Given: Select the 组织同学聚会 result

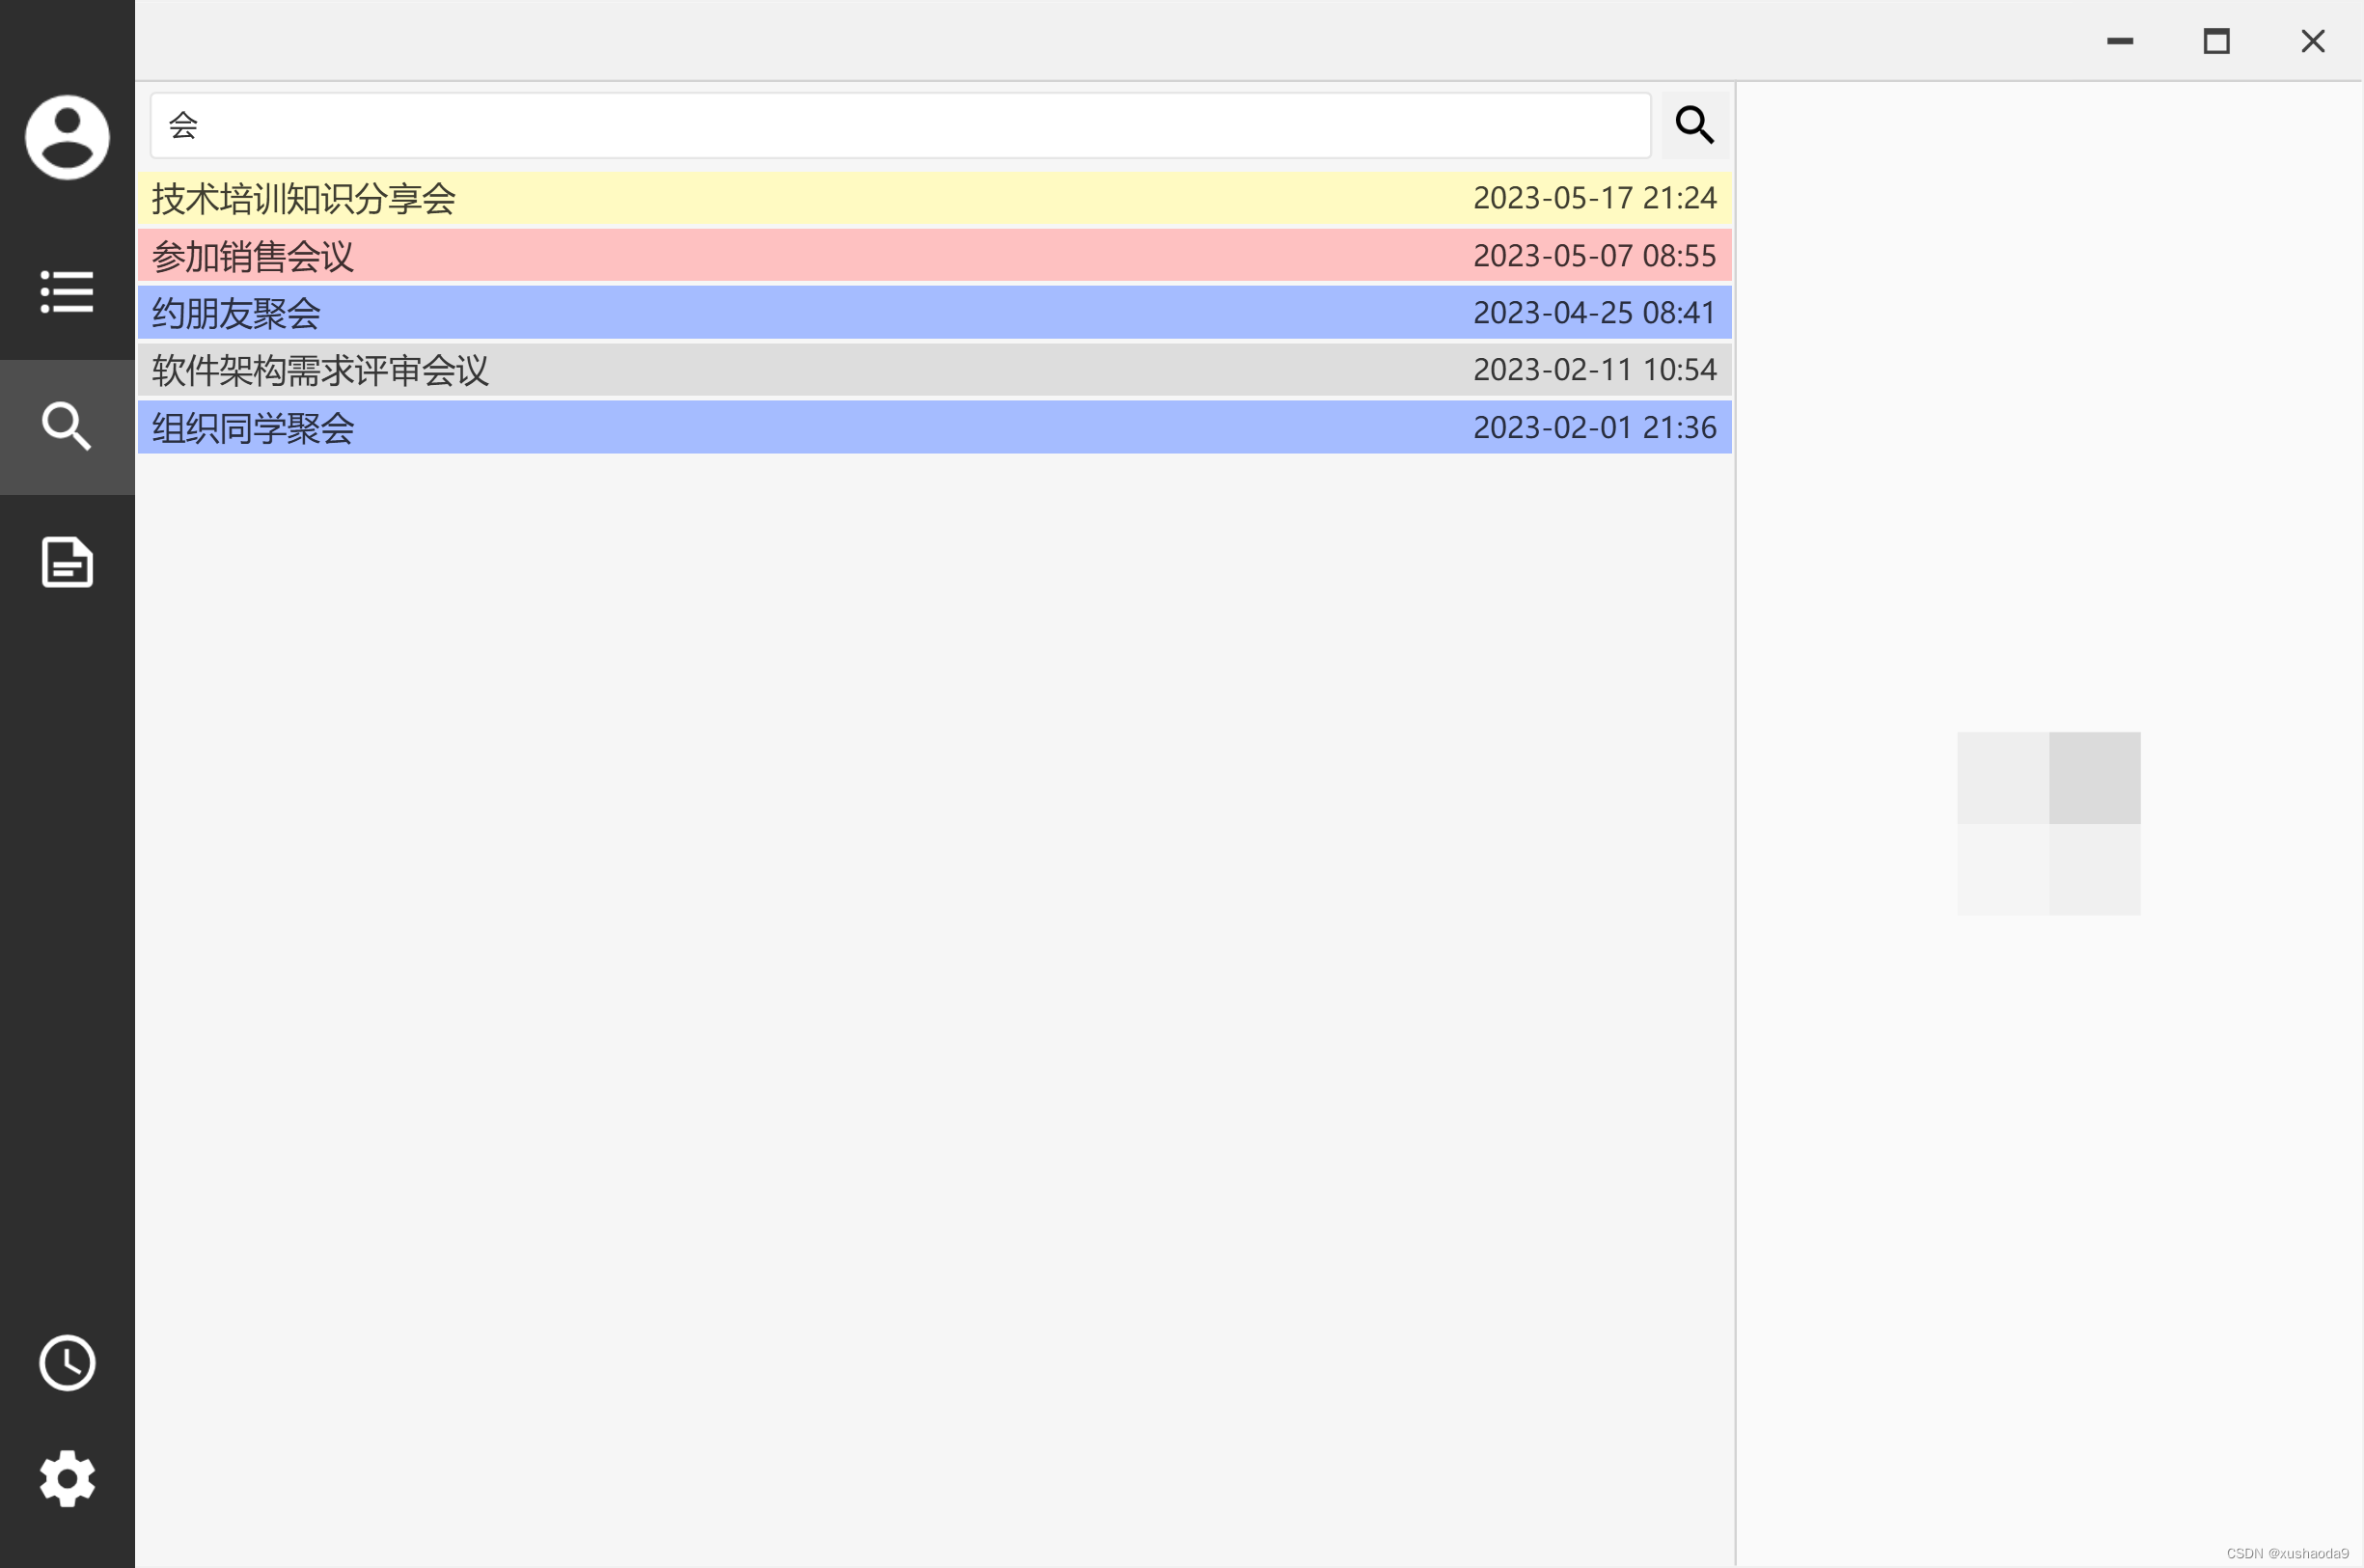Looking at the screenshot, I should click(x=253, y=428).
